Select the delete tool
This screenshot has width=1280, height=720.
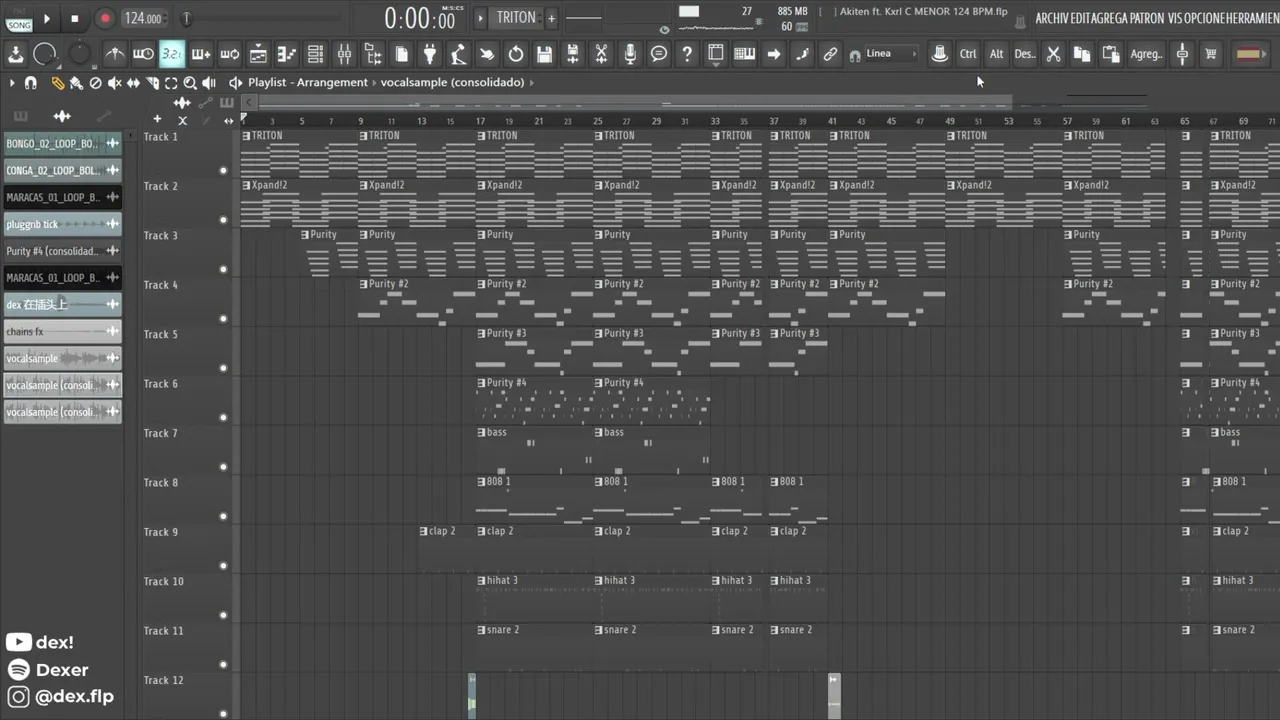(x=95, y=83)
